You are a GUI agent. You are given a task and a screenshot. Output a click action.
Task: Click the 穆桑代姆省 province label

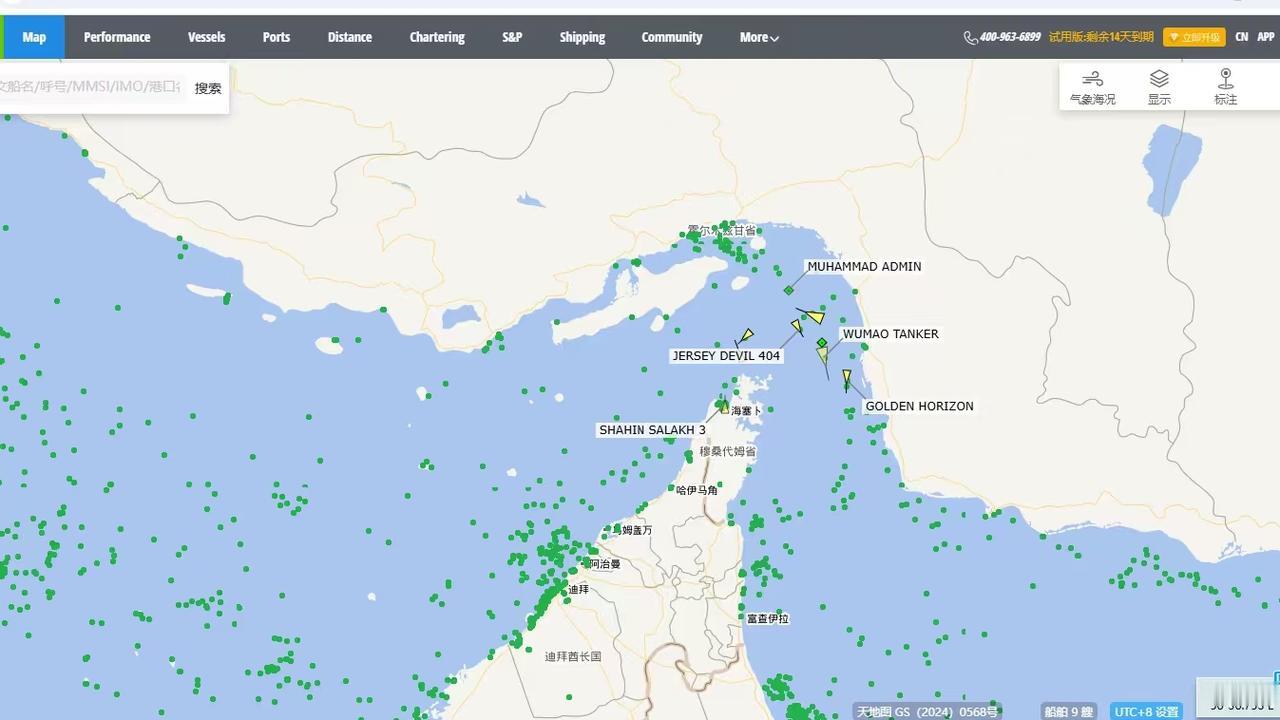[727, 451]
